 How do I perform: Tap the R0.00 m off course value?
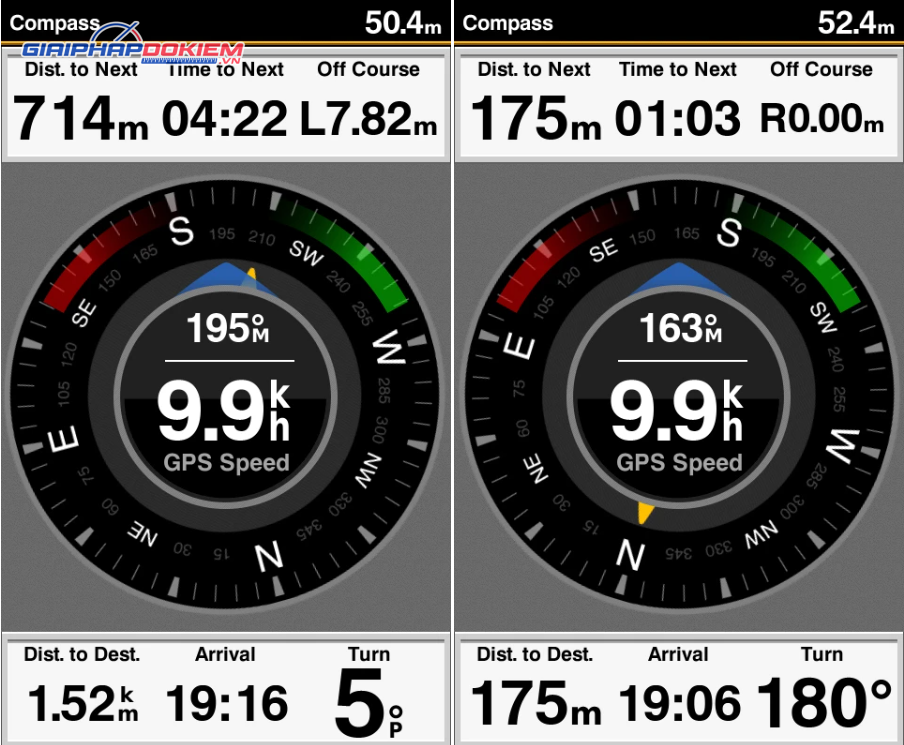822,119
